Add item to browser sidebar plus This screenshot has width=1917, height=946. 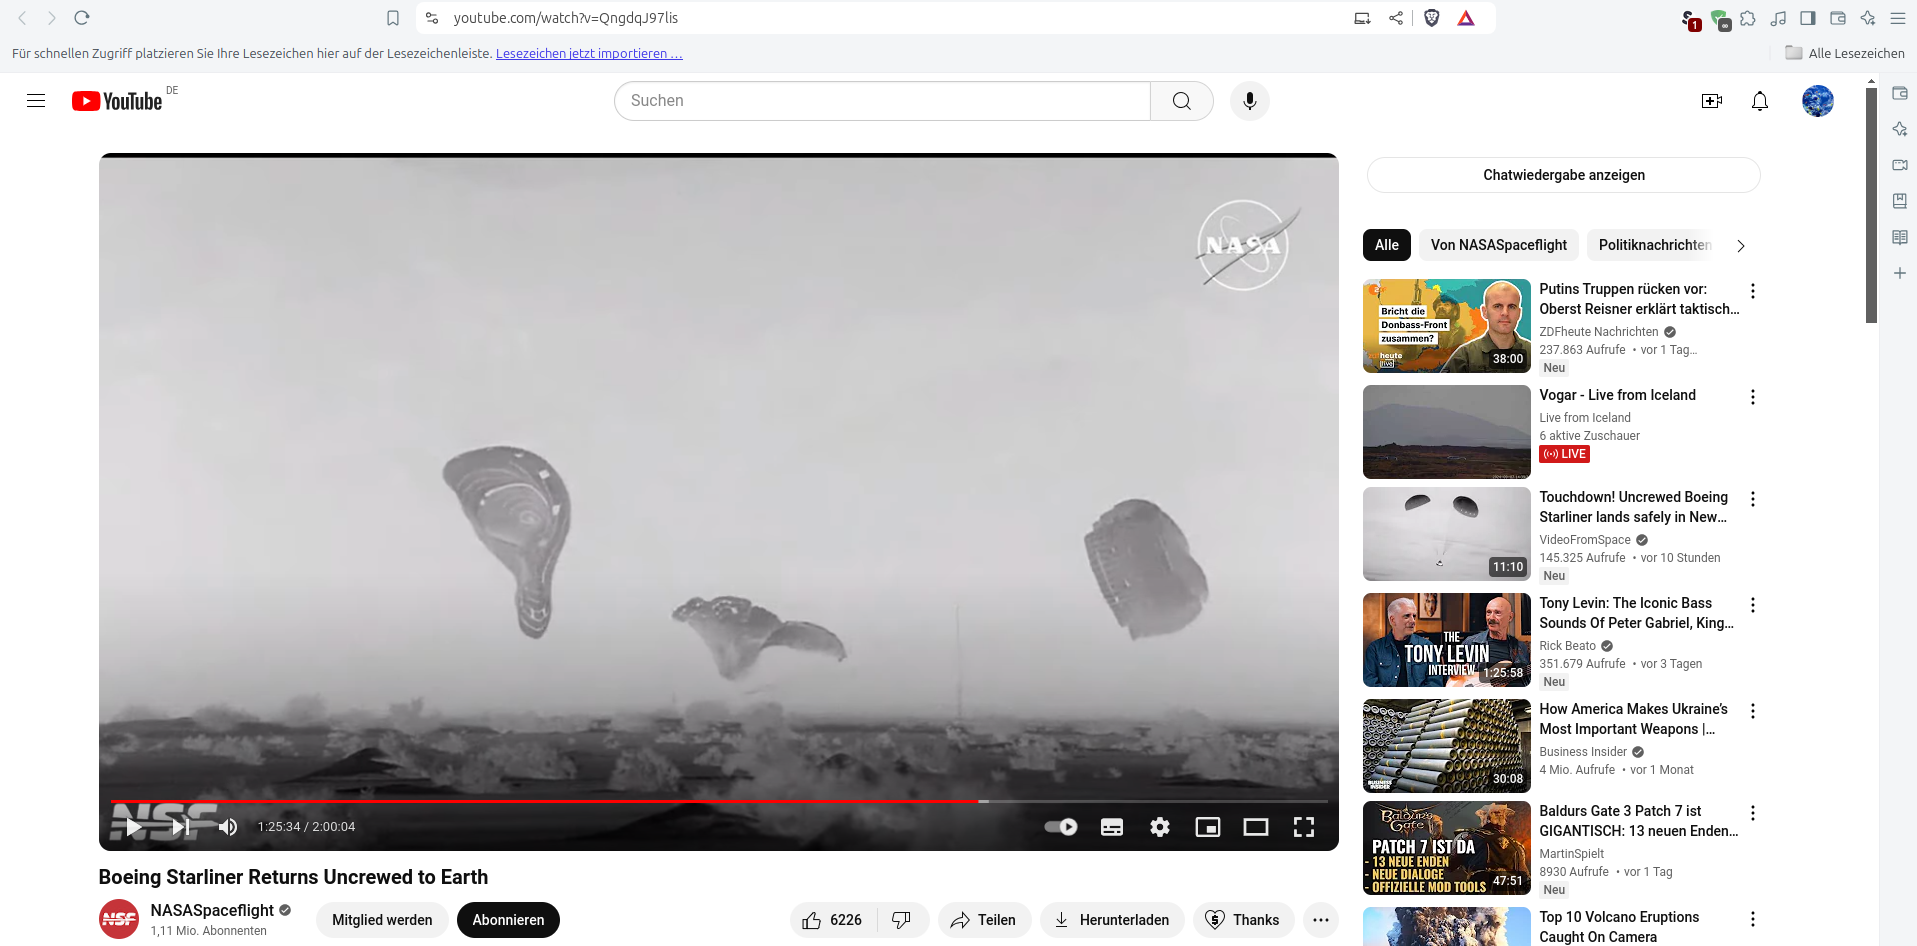point(1900,273)
